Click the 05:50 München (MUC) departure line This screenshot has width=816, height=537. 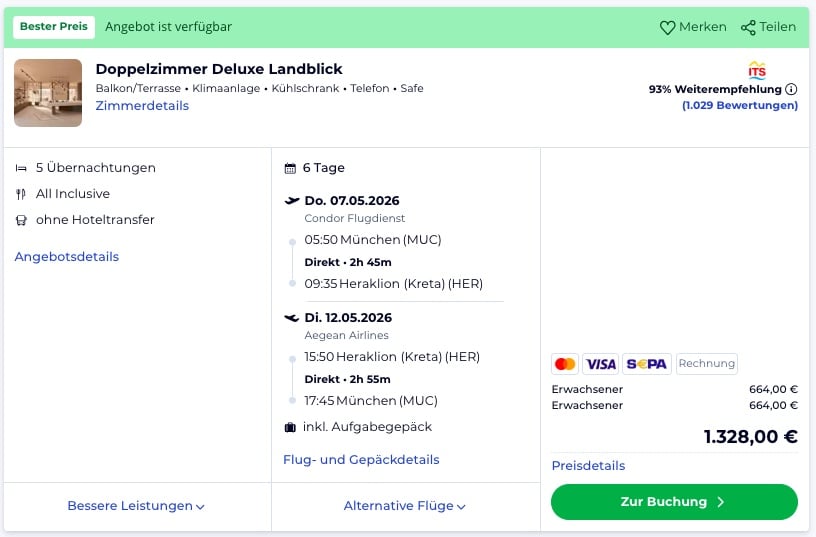click(x=373, y=240)
